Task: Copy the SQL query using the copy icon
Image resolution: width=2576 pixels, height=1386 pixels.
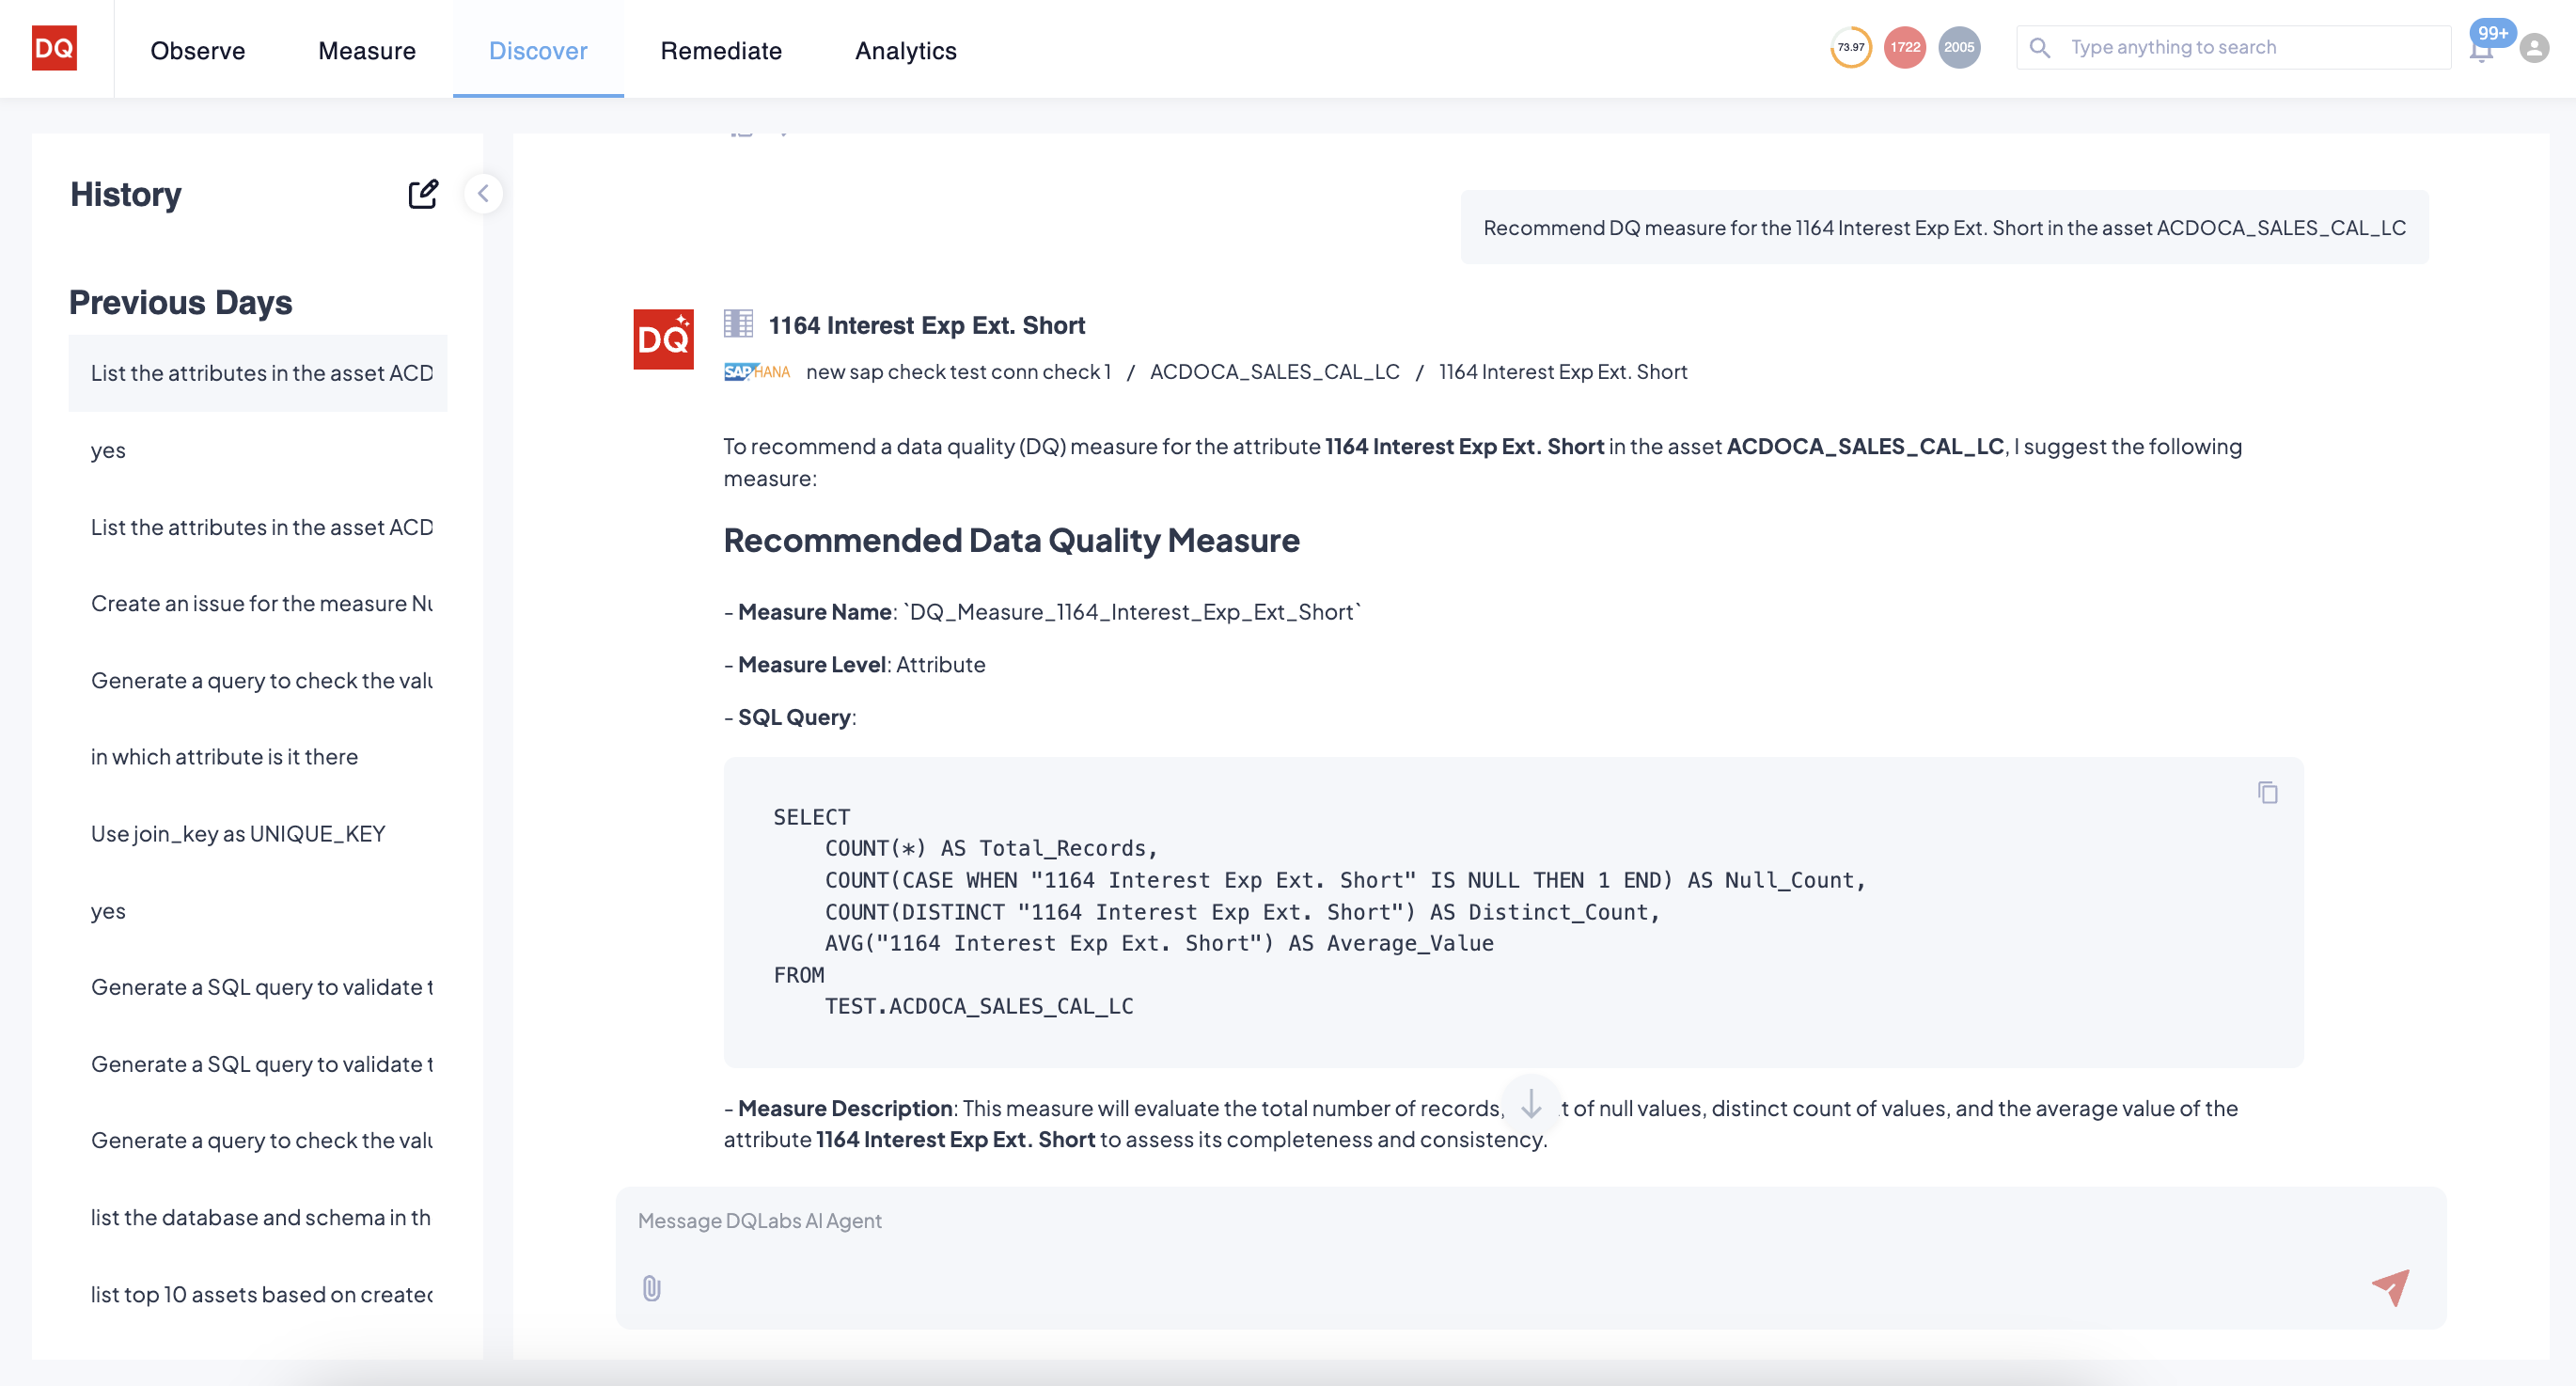Action: [x=2267, y=792]
